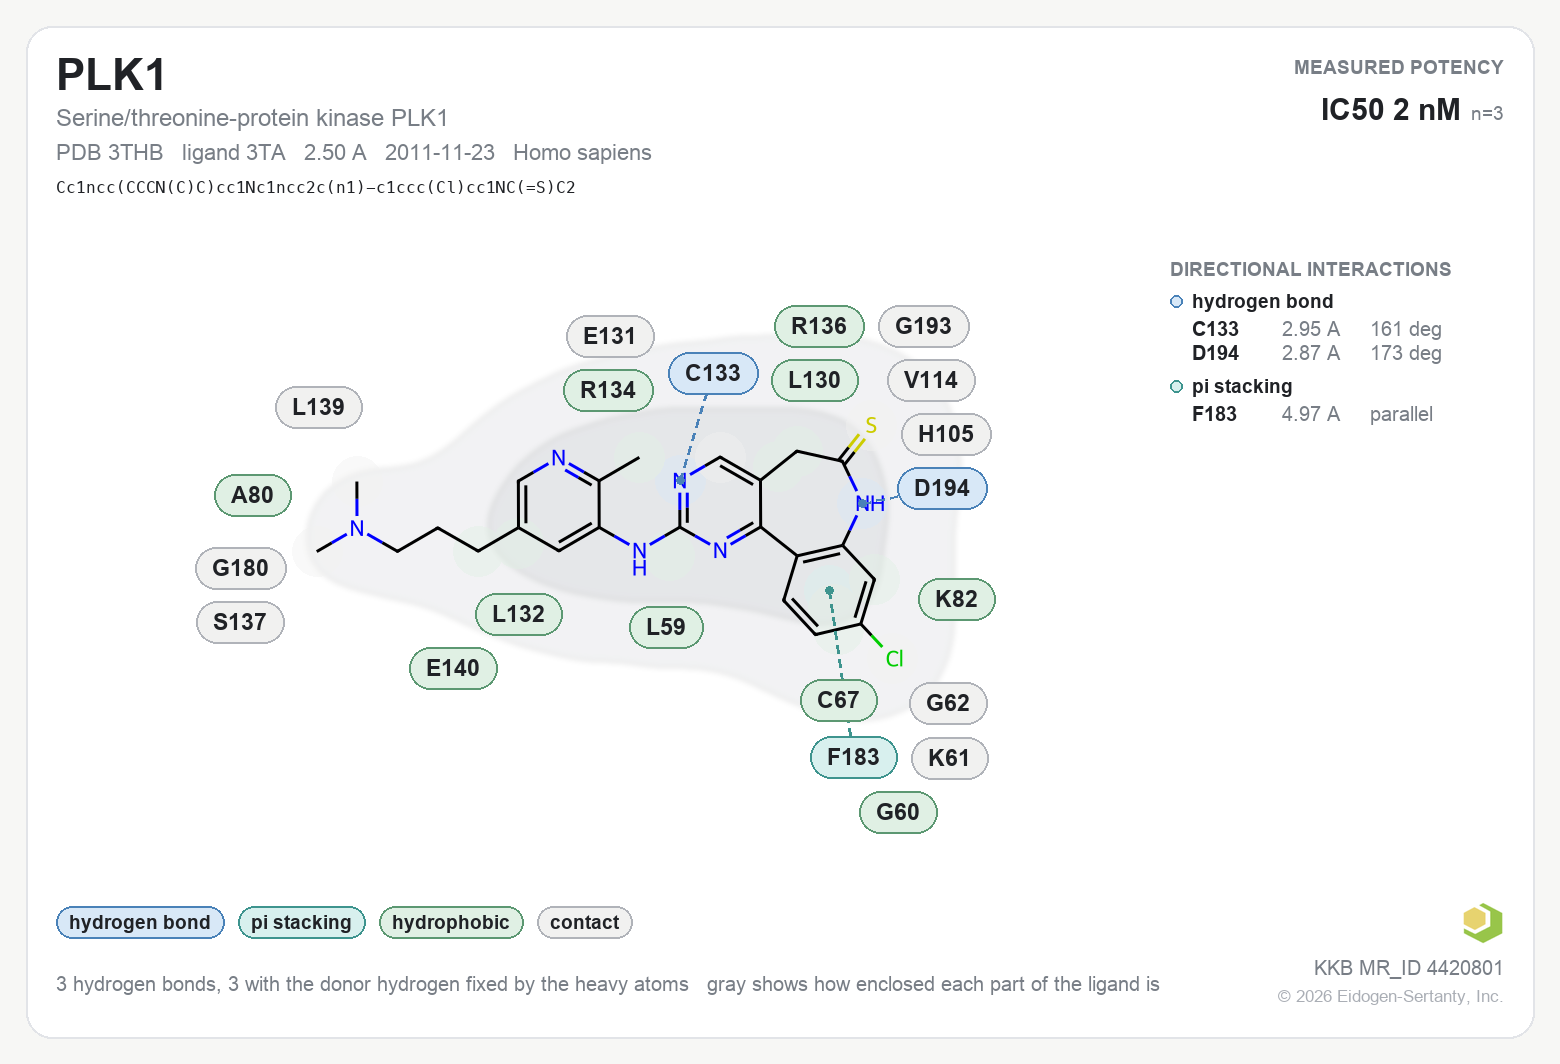Click the PLK1 title heading
The image size is (1560, 1064).
pyautogui.click(x=111, y=75)
